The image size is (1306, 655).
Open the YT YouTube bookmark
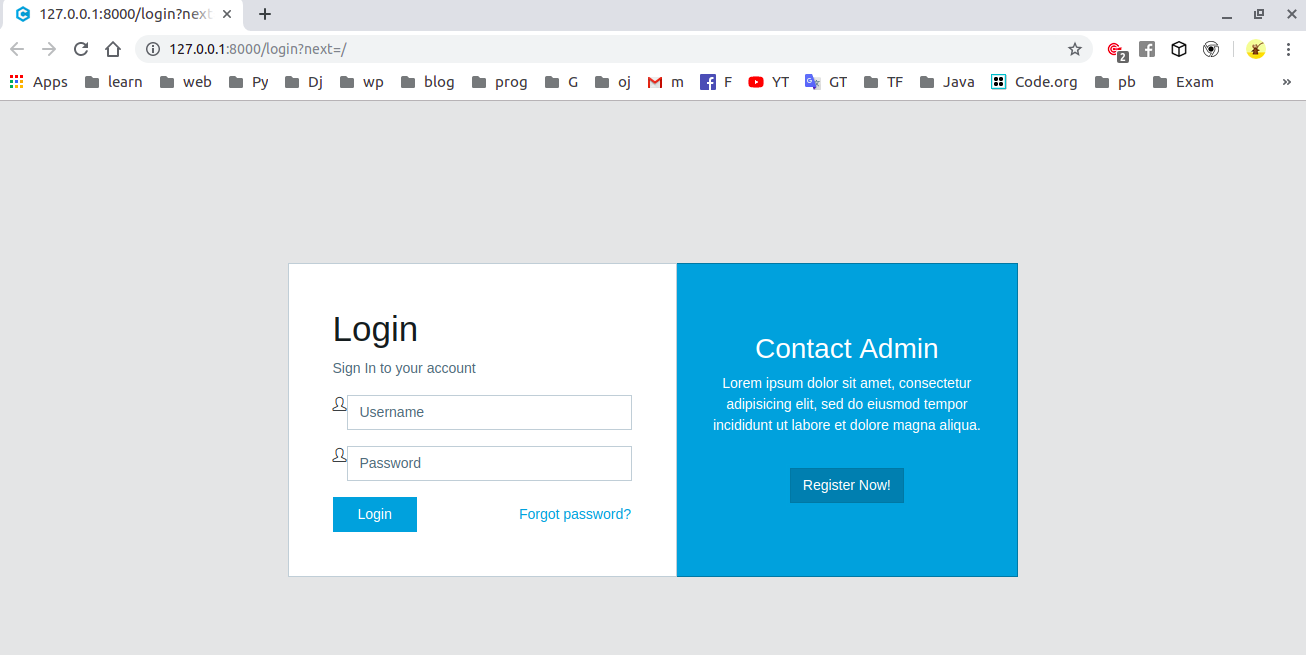click(768, 82)
